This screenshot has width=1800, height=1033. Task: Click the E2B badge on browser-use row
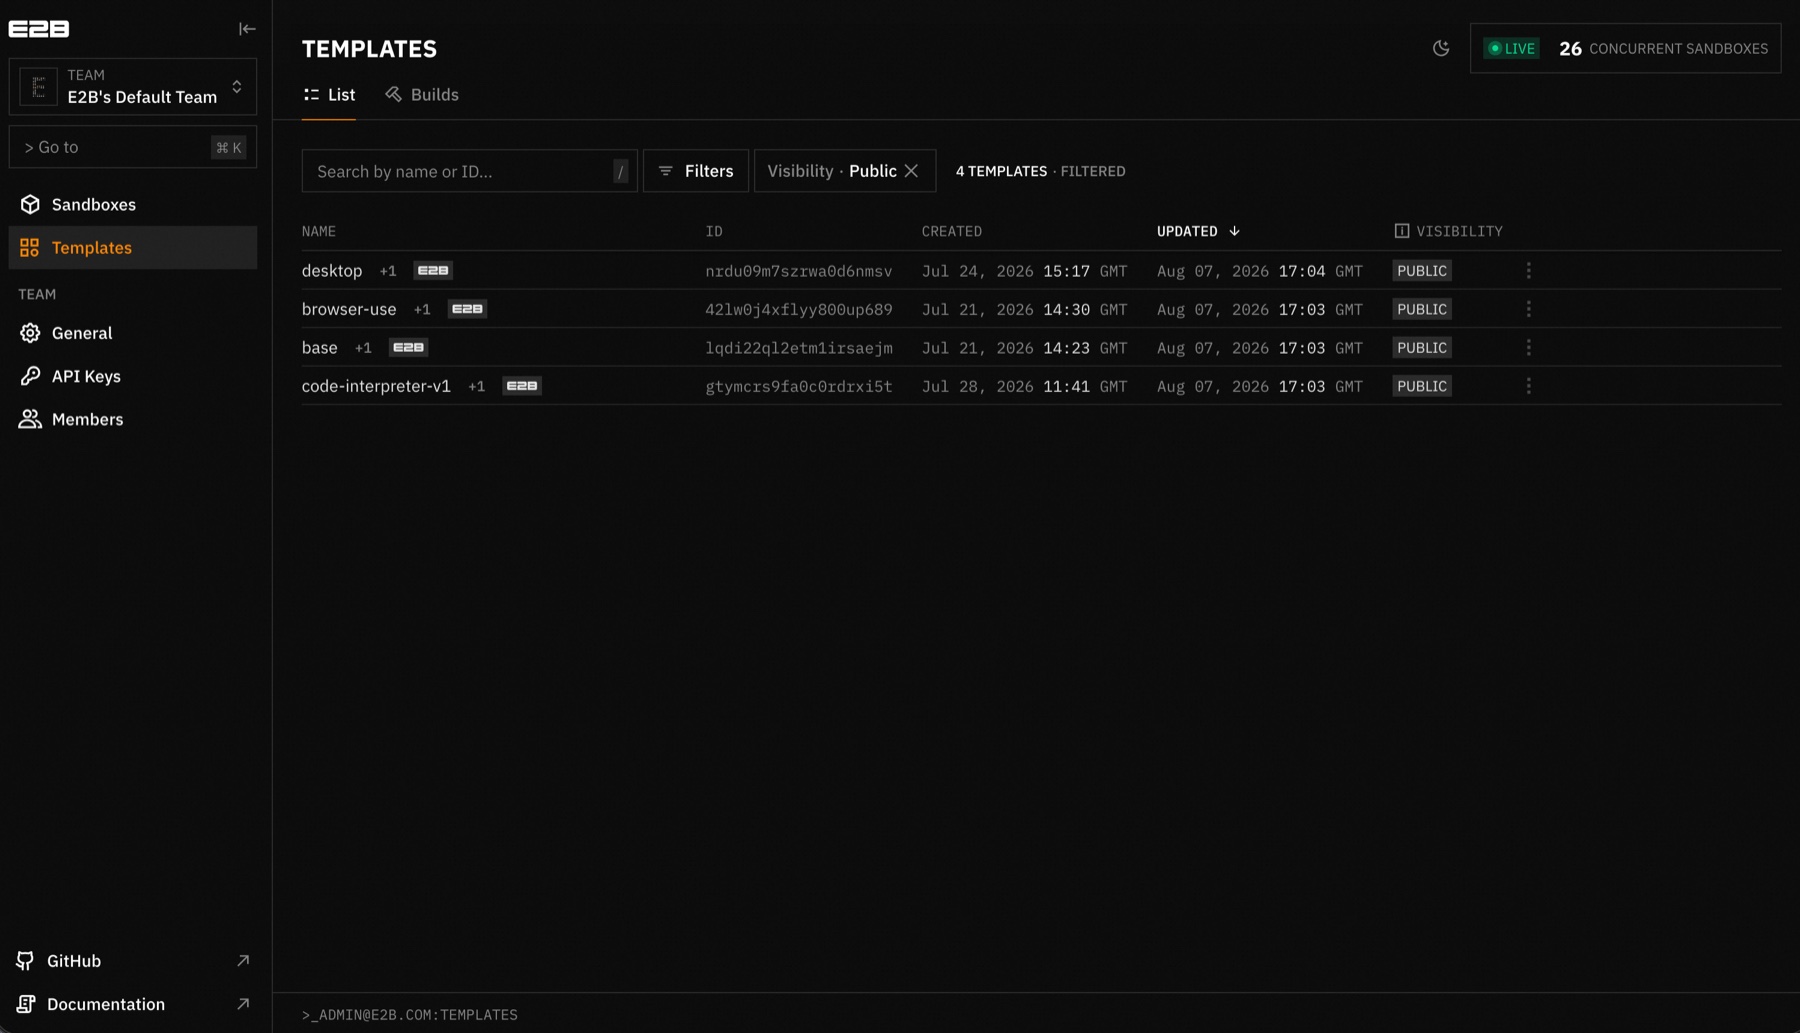(467, 309)
